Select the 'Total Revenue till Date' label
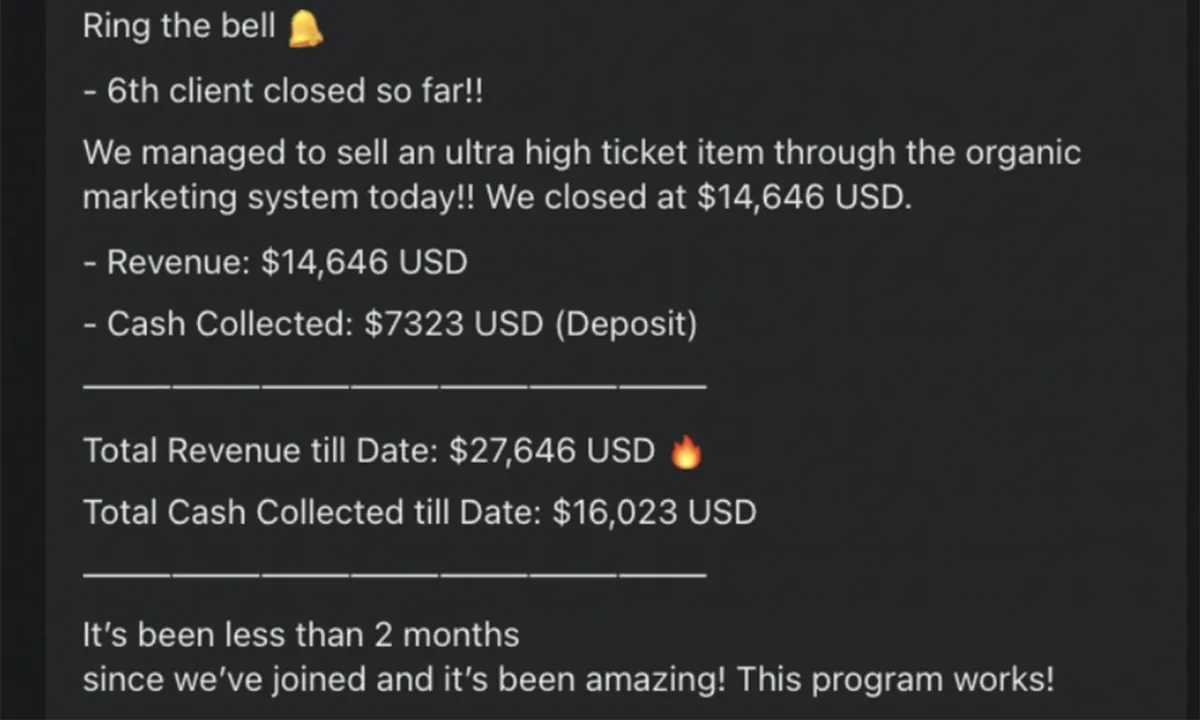The width and height of the screenshot is (1200, 720). pos(260,451)
